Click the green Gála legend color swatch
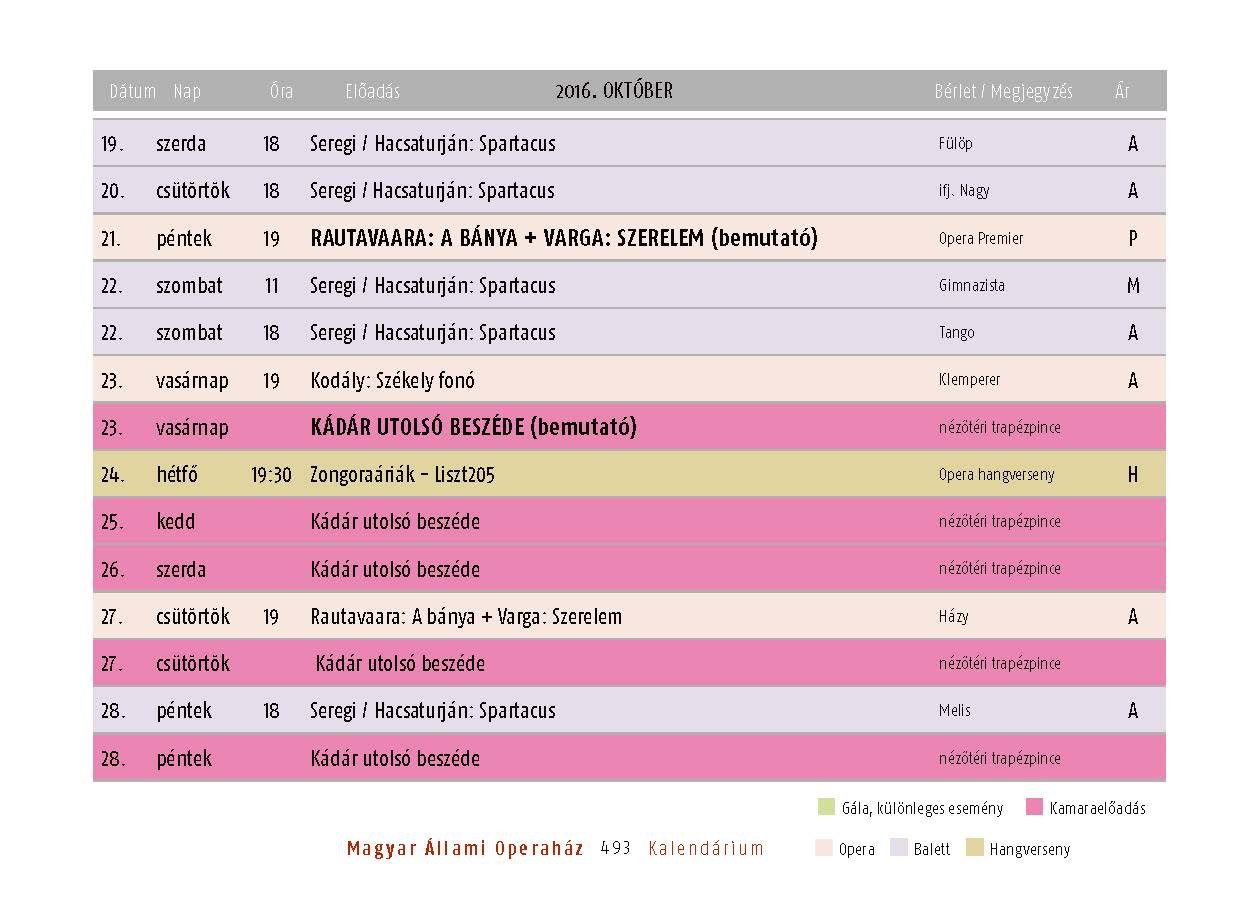This screenshot has width=1260, height=906. tap(826, 808)
